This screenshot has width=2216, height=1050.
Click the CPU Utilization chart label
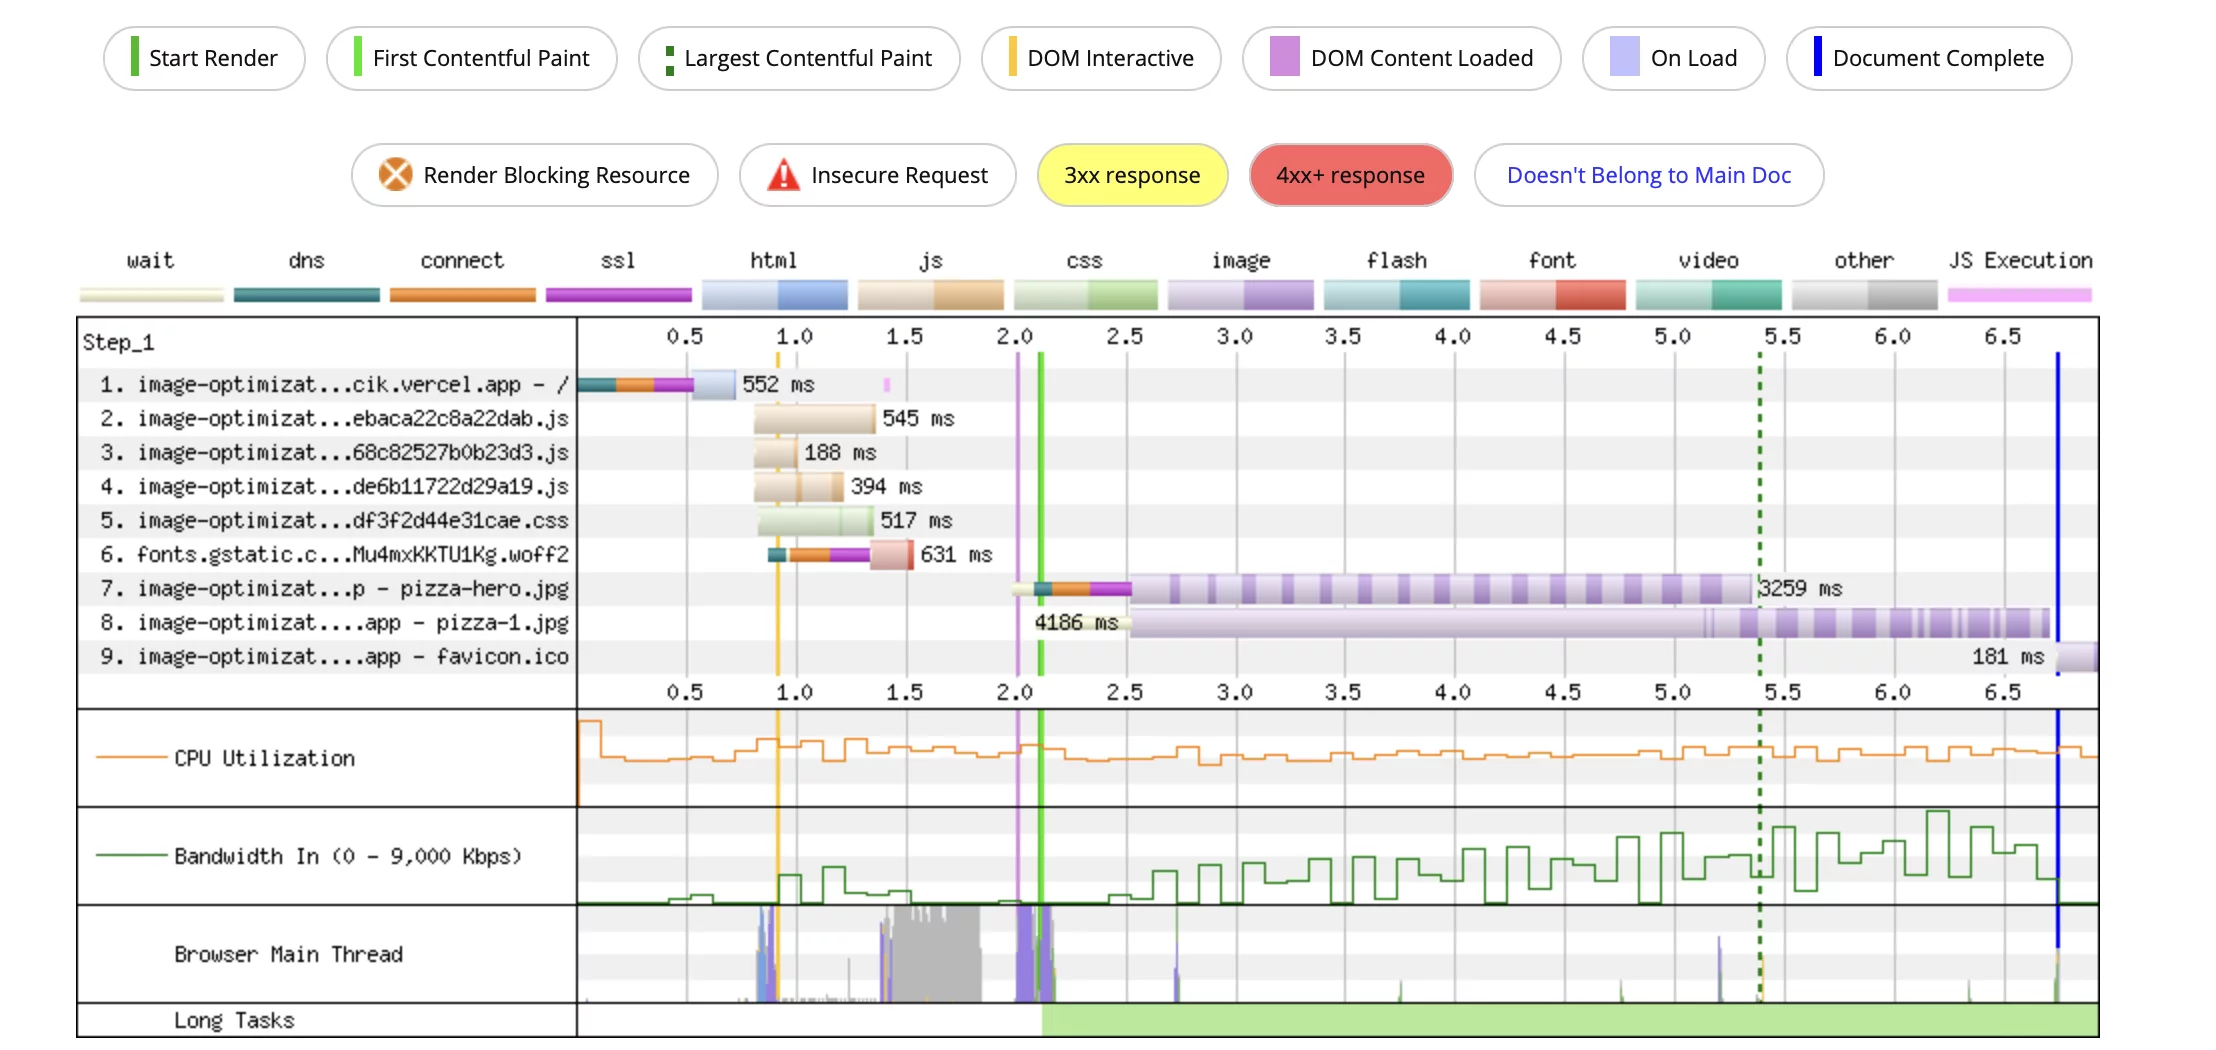coord(263,757)
